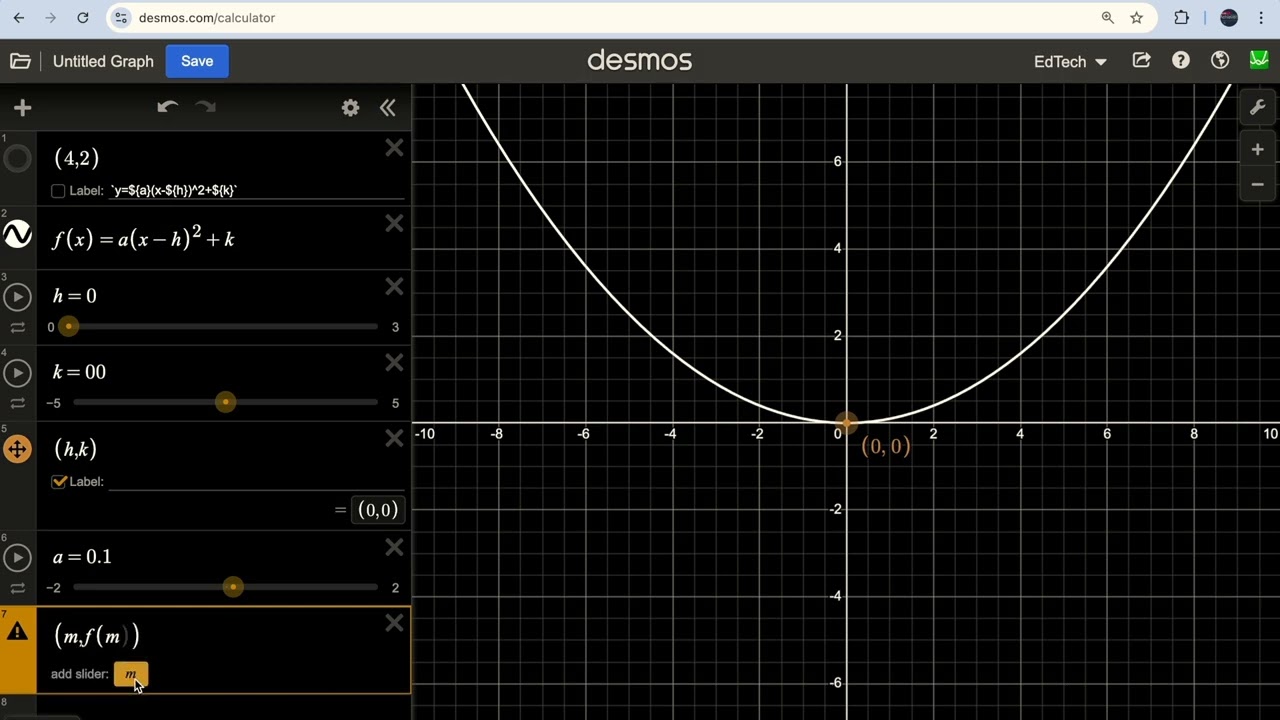Open the warning icon on expression 7

(17, 632)
